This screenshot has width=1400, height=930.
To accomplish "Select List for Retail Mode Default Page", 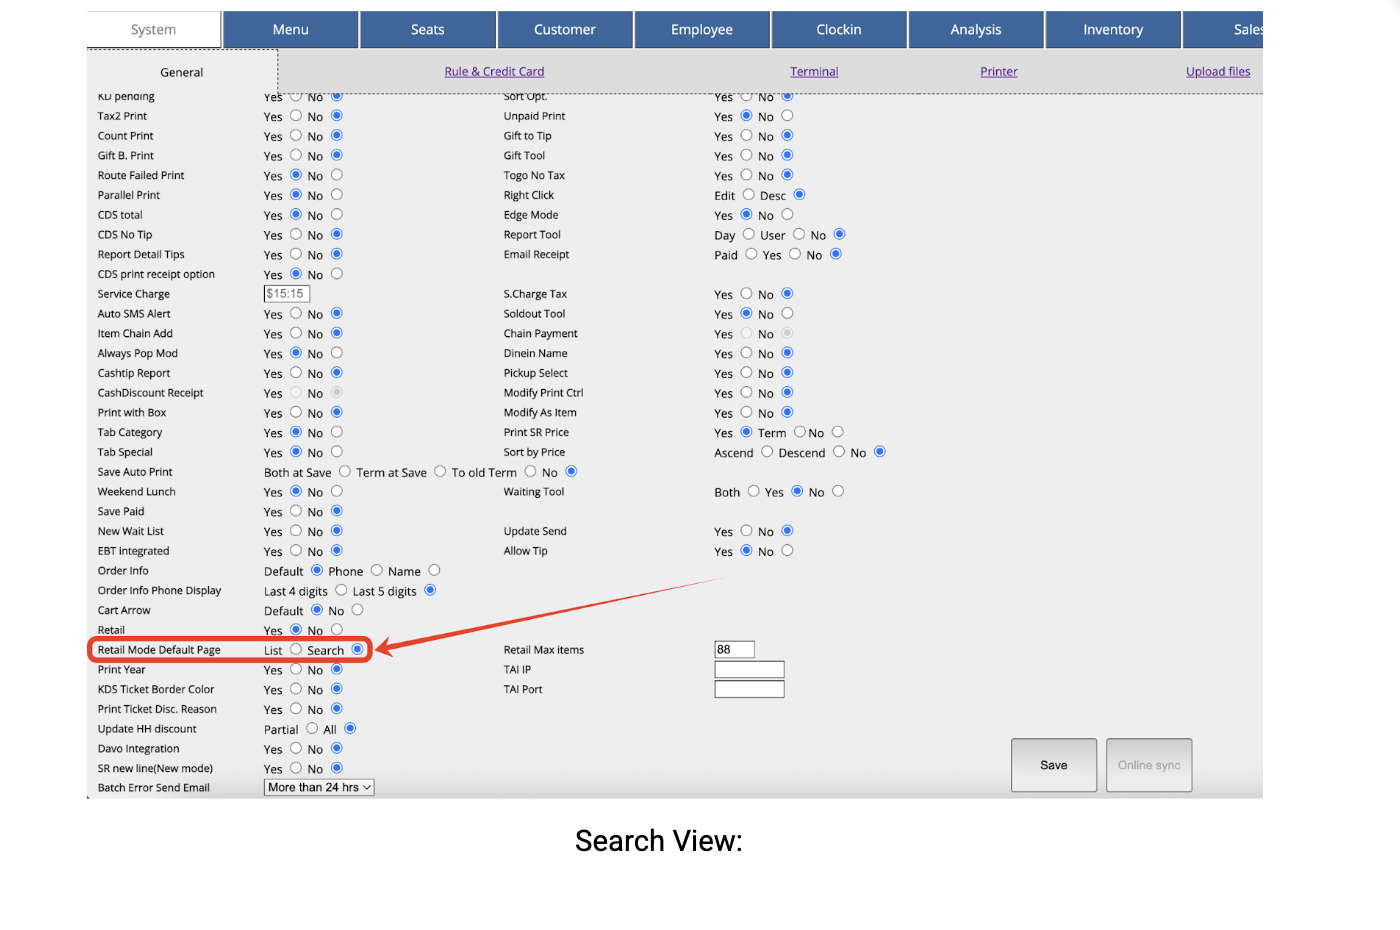I will coord(296,649).
